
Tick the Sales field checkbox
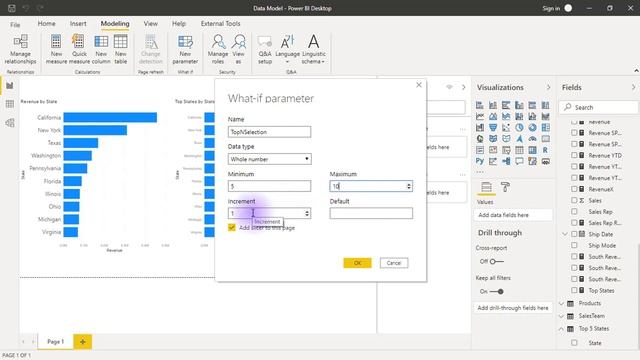(574, 200)
